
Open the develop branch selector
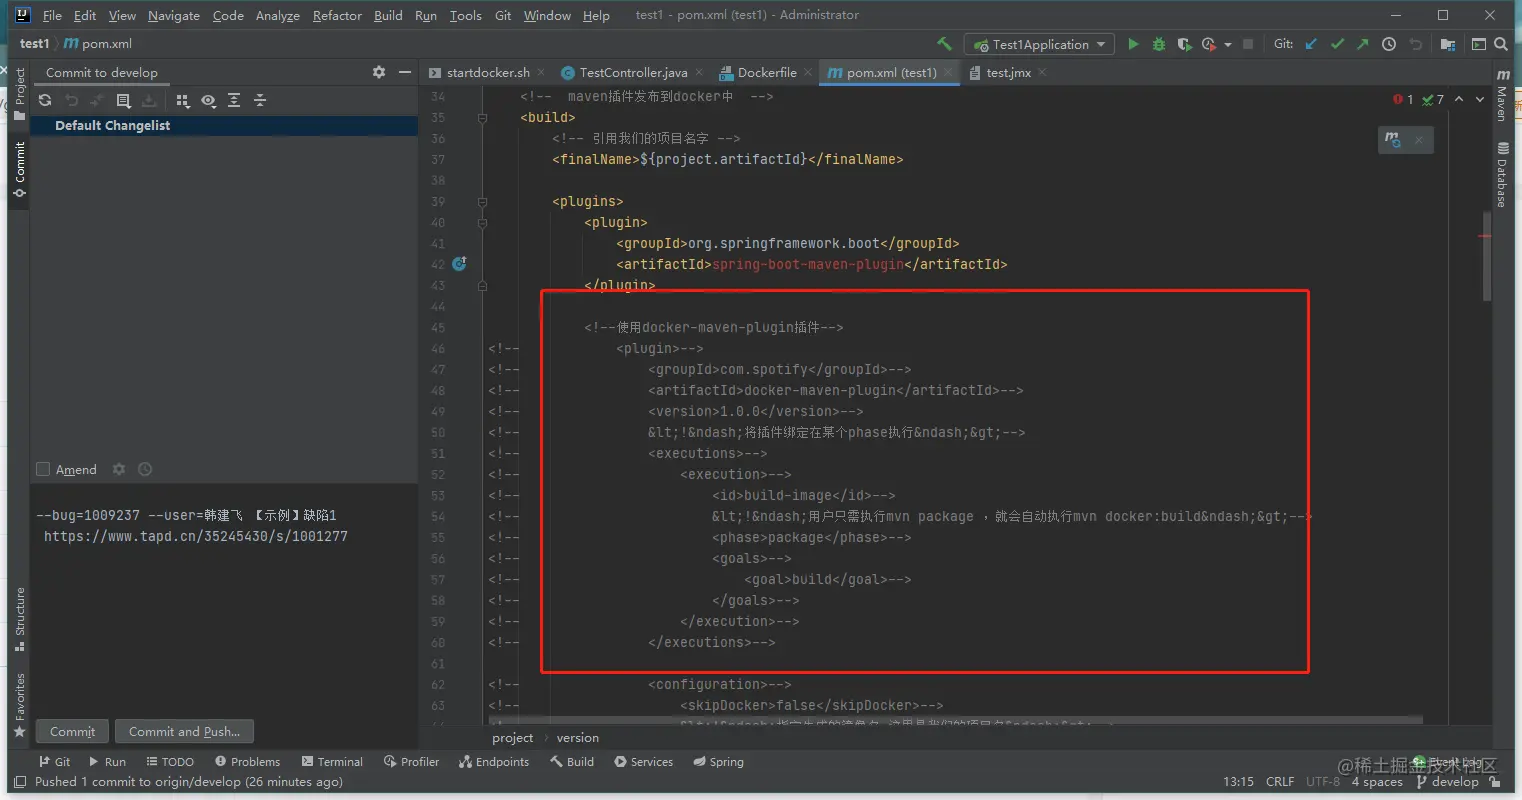click(1447, 782)
